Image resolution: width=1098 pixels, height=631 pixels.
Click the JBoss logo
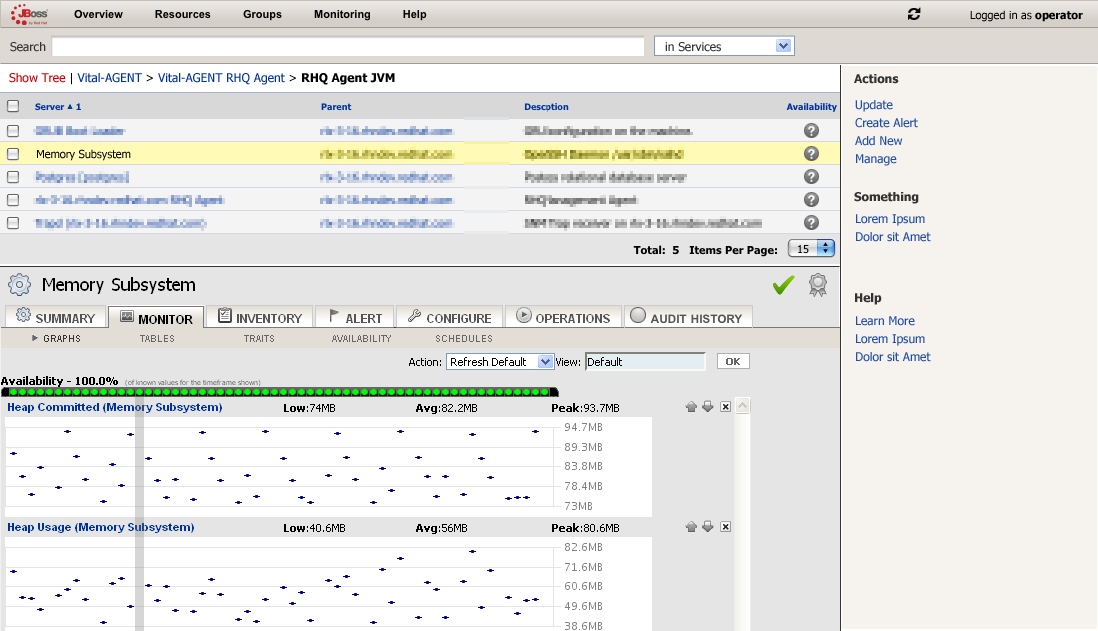(29, 14)
